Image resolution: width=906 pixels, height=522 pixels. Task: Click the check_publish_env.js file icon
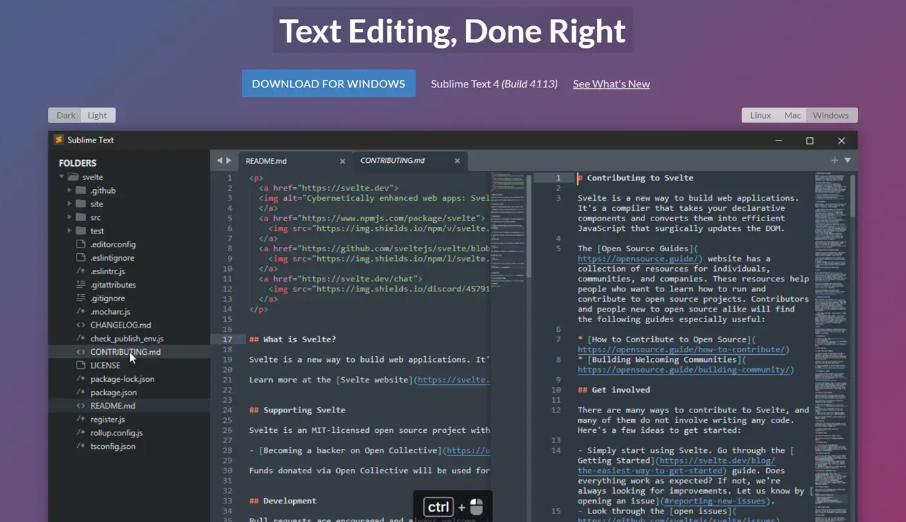[x=81, y=338]
